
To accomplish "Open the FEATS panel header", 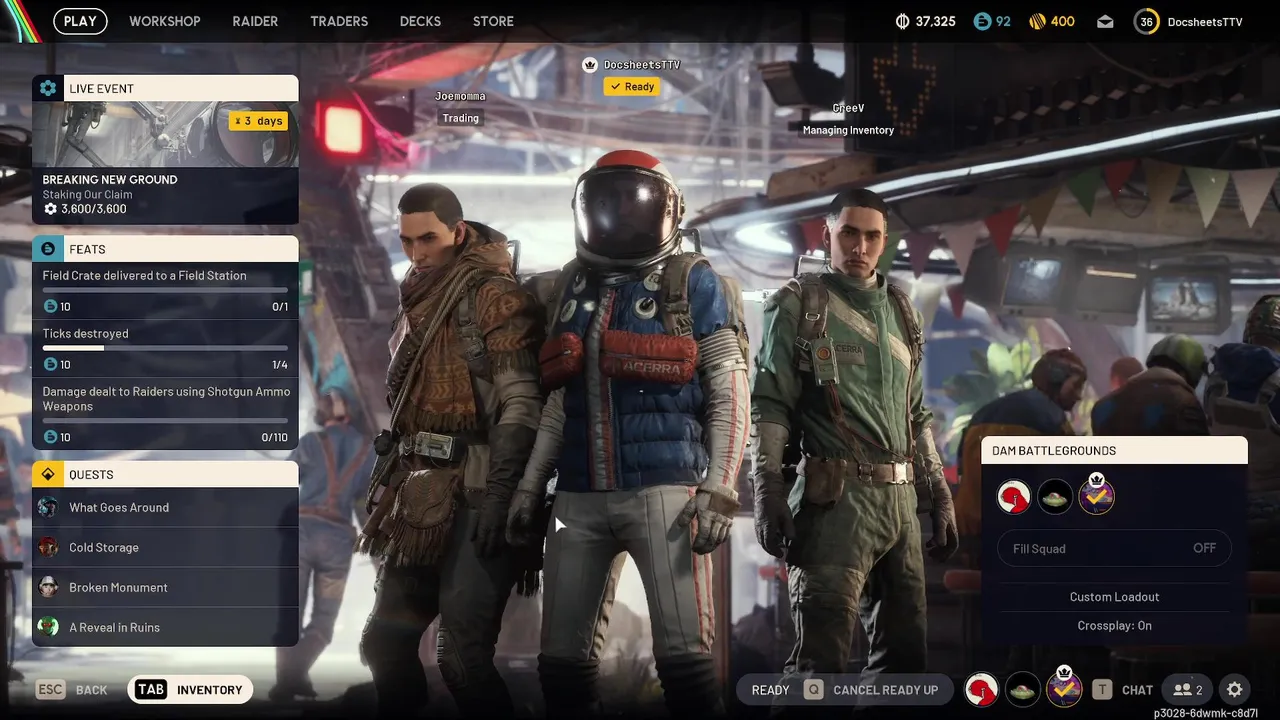I will 165,249.
